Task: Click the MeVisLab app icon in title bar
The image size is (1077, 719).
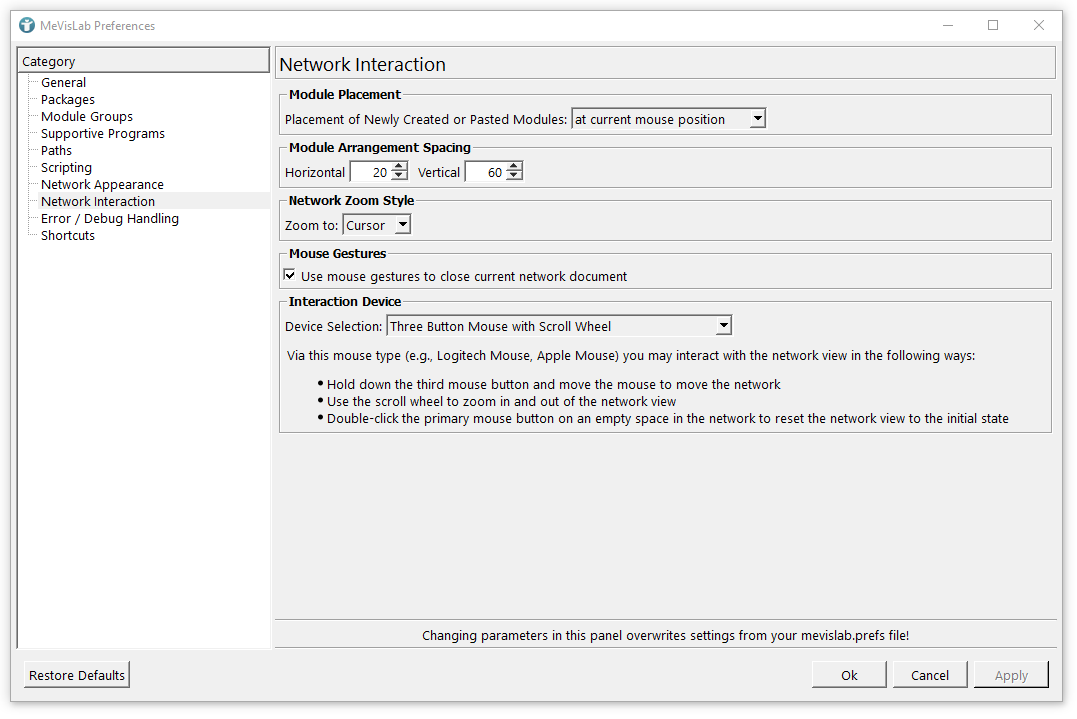Action: (x=27, y=25)
